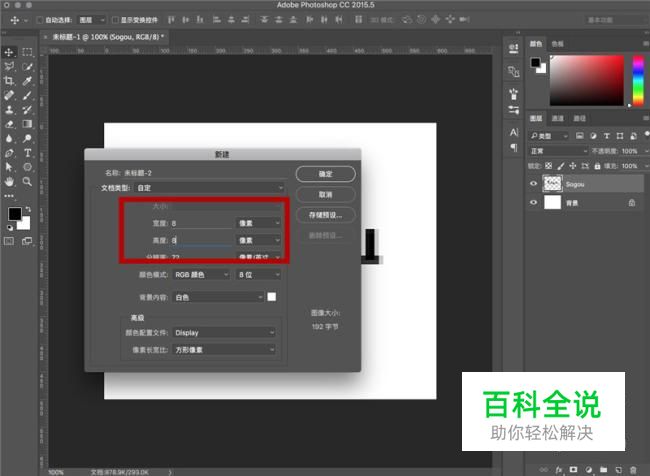Click the 确定 button

tap(325, 174)
